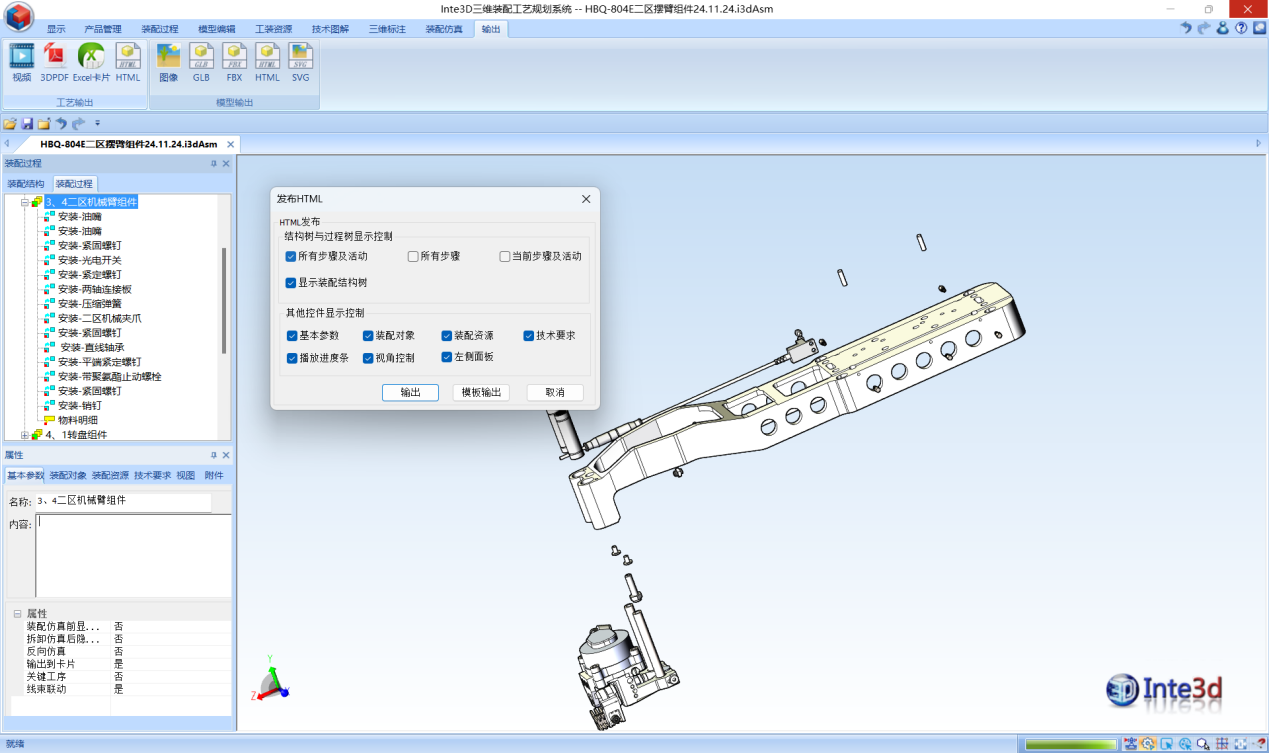This screenshot has height=753, width=1269.
Task: Open the 三维标注 ribbon tab
Action: [387, 29]
